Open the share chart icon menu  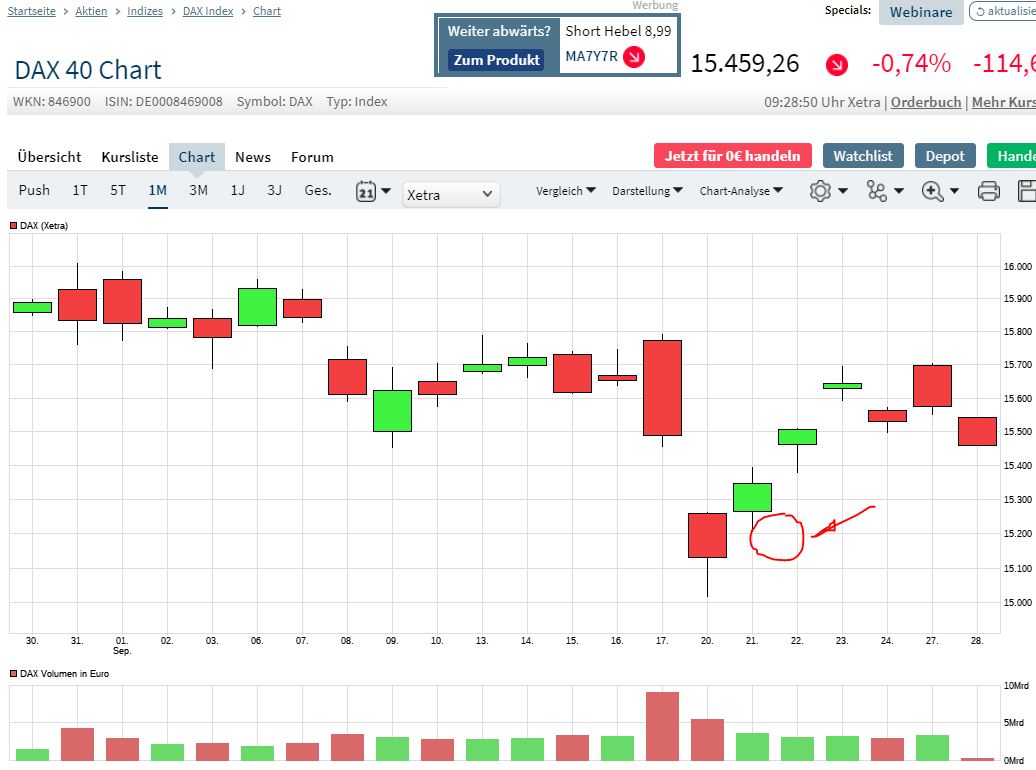pyautogui.click(x=877, y=191)
